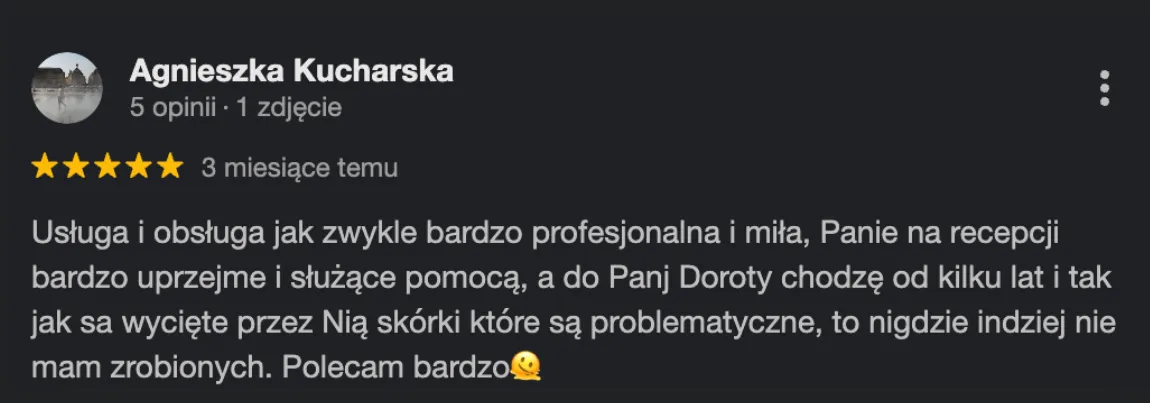Open the three-dot review options menu
Image resolution: width=1150 pixels, height=403 pixels.
click(x=1105, y=89)
